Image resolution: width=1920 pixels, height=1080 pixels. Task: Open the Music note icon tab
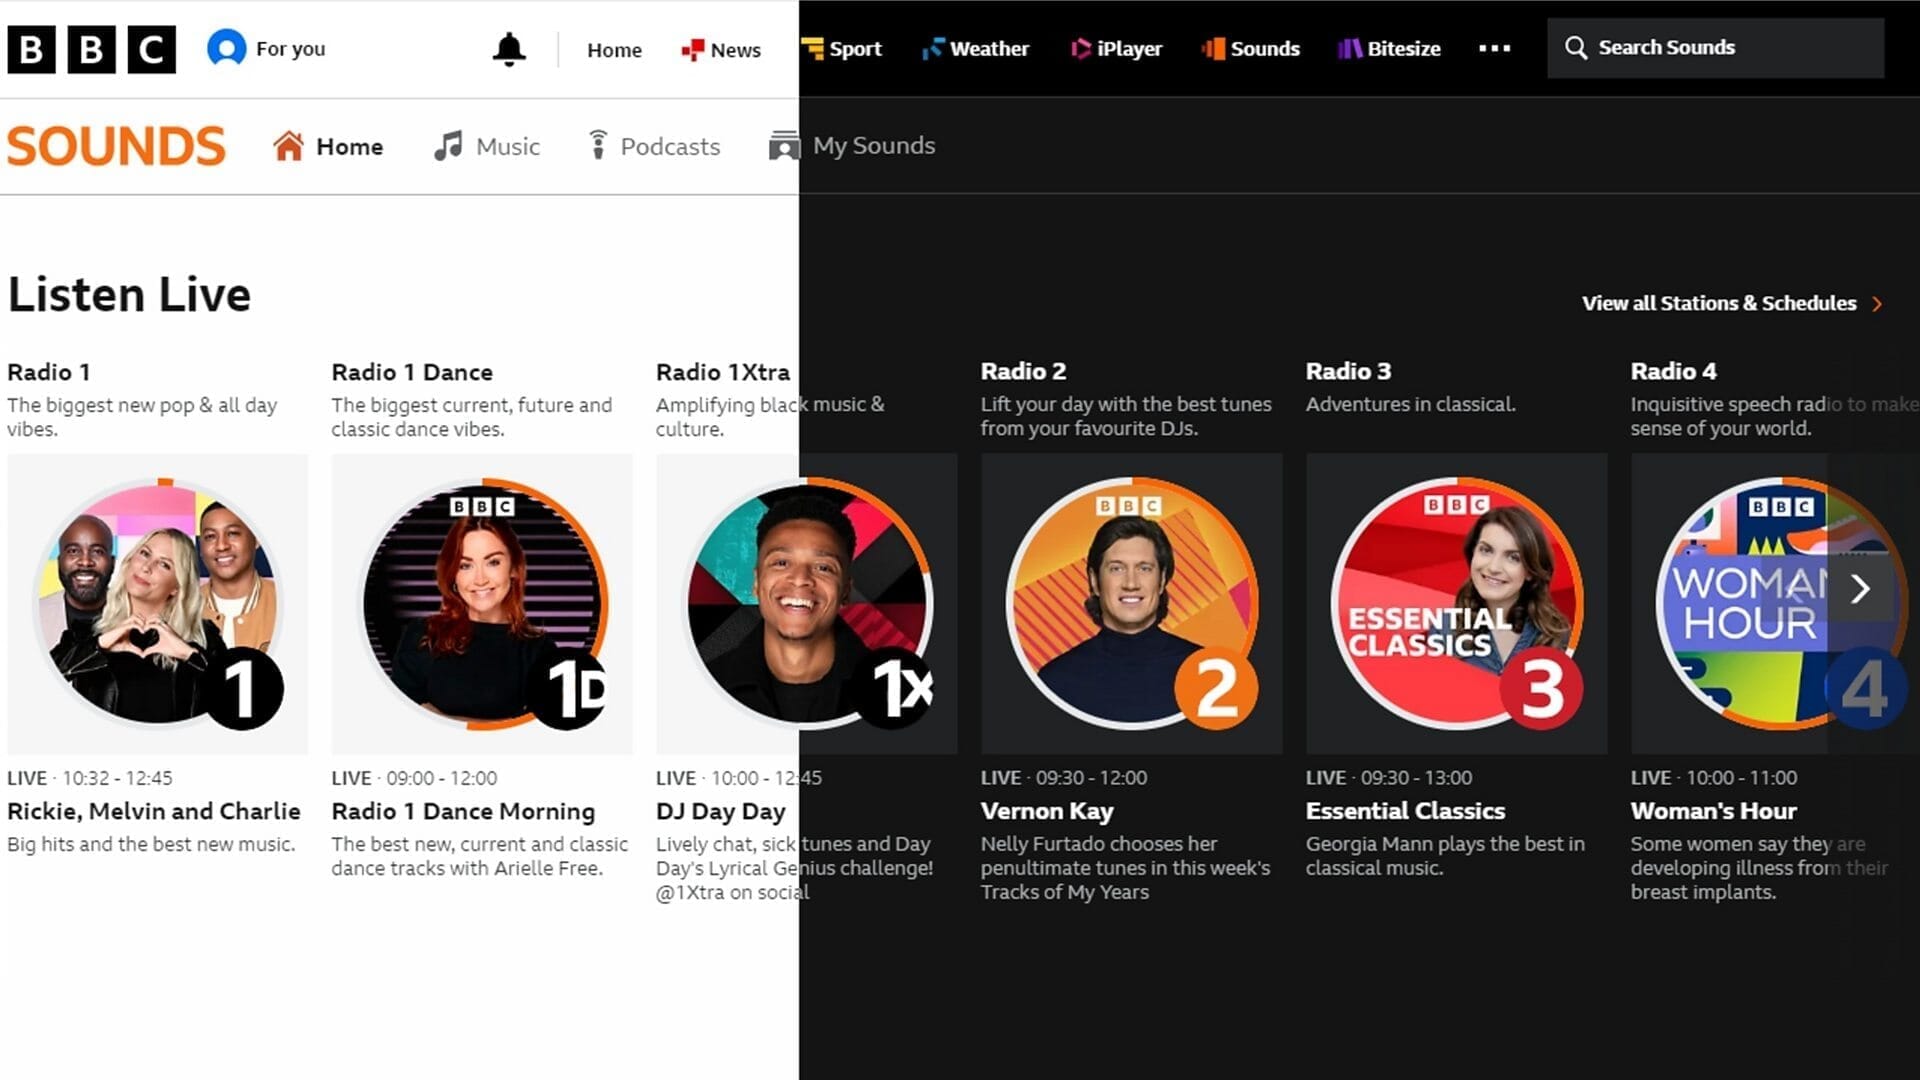[448, 146]
